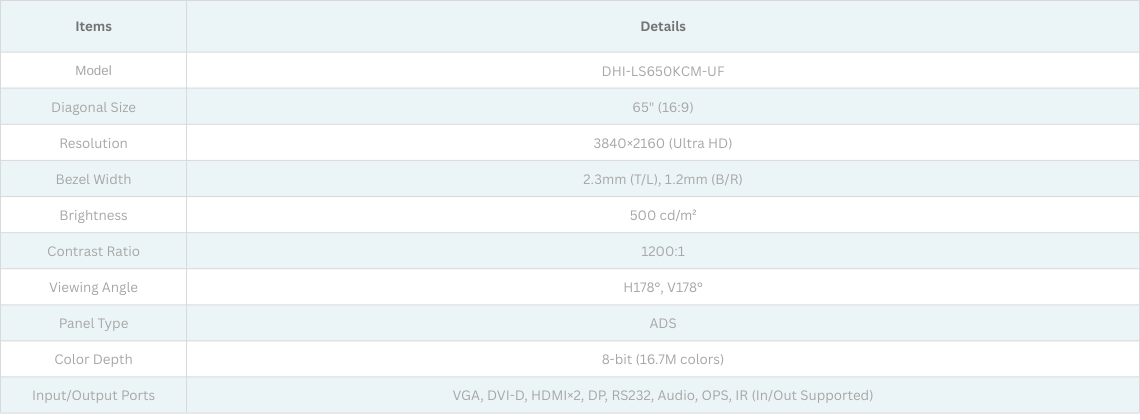The height and width of the screenshot is (420, 1140).
Task: Click the 2.3mm (T/L), 1.2mm (B/R) value
Action: 662,179
